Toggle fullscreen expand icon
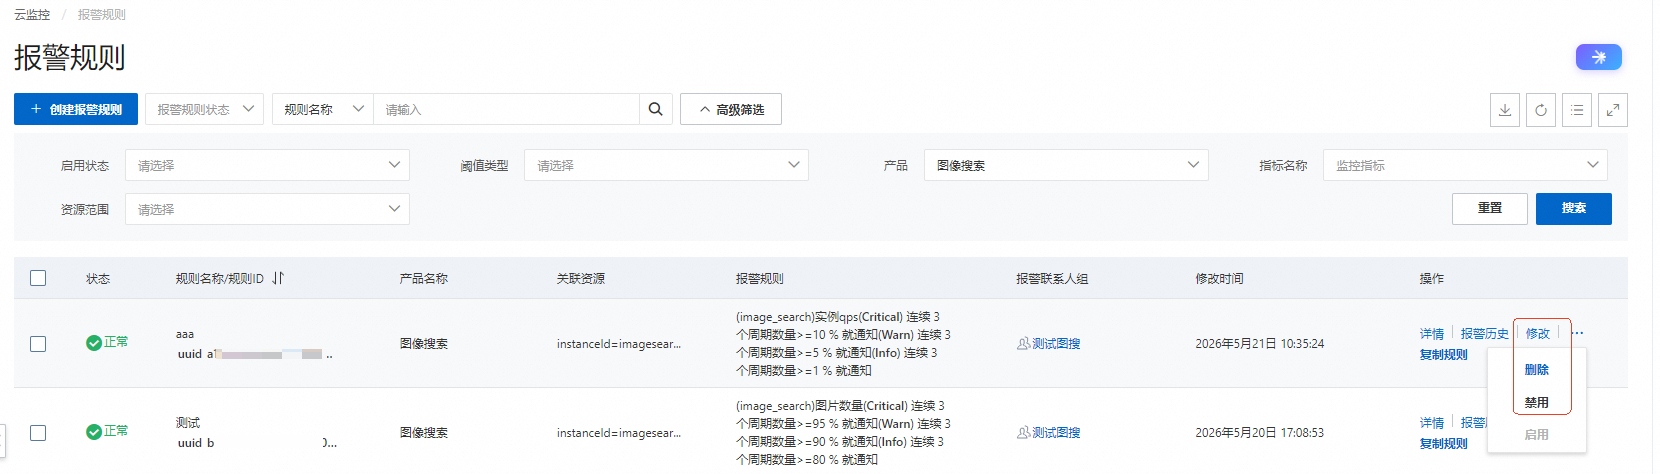The image size is (1660, 474). tap(1613, 110)
